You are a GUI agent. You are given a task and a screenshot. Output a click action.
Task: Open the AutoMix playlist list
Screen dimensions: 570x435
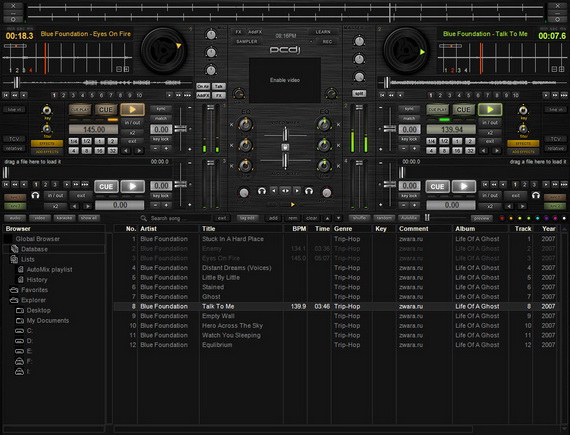(49, 269)
